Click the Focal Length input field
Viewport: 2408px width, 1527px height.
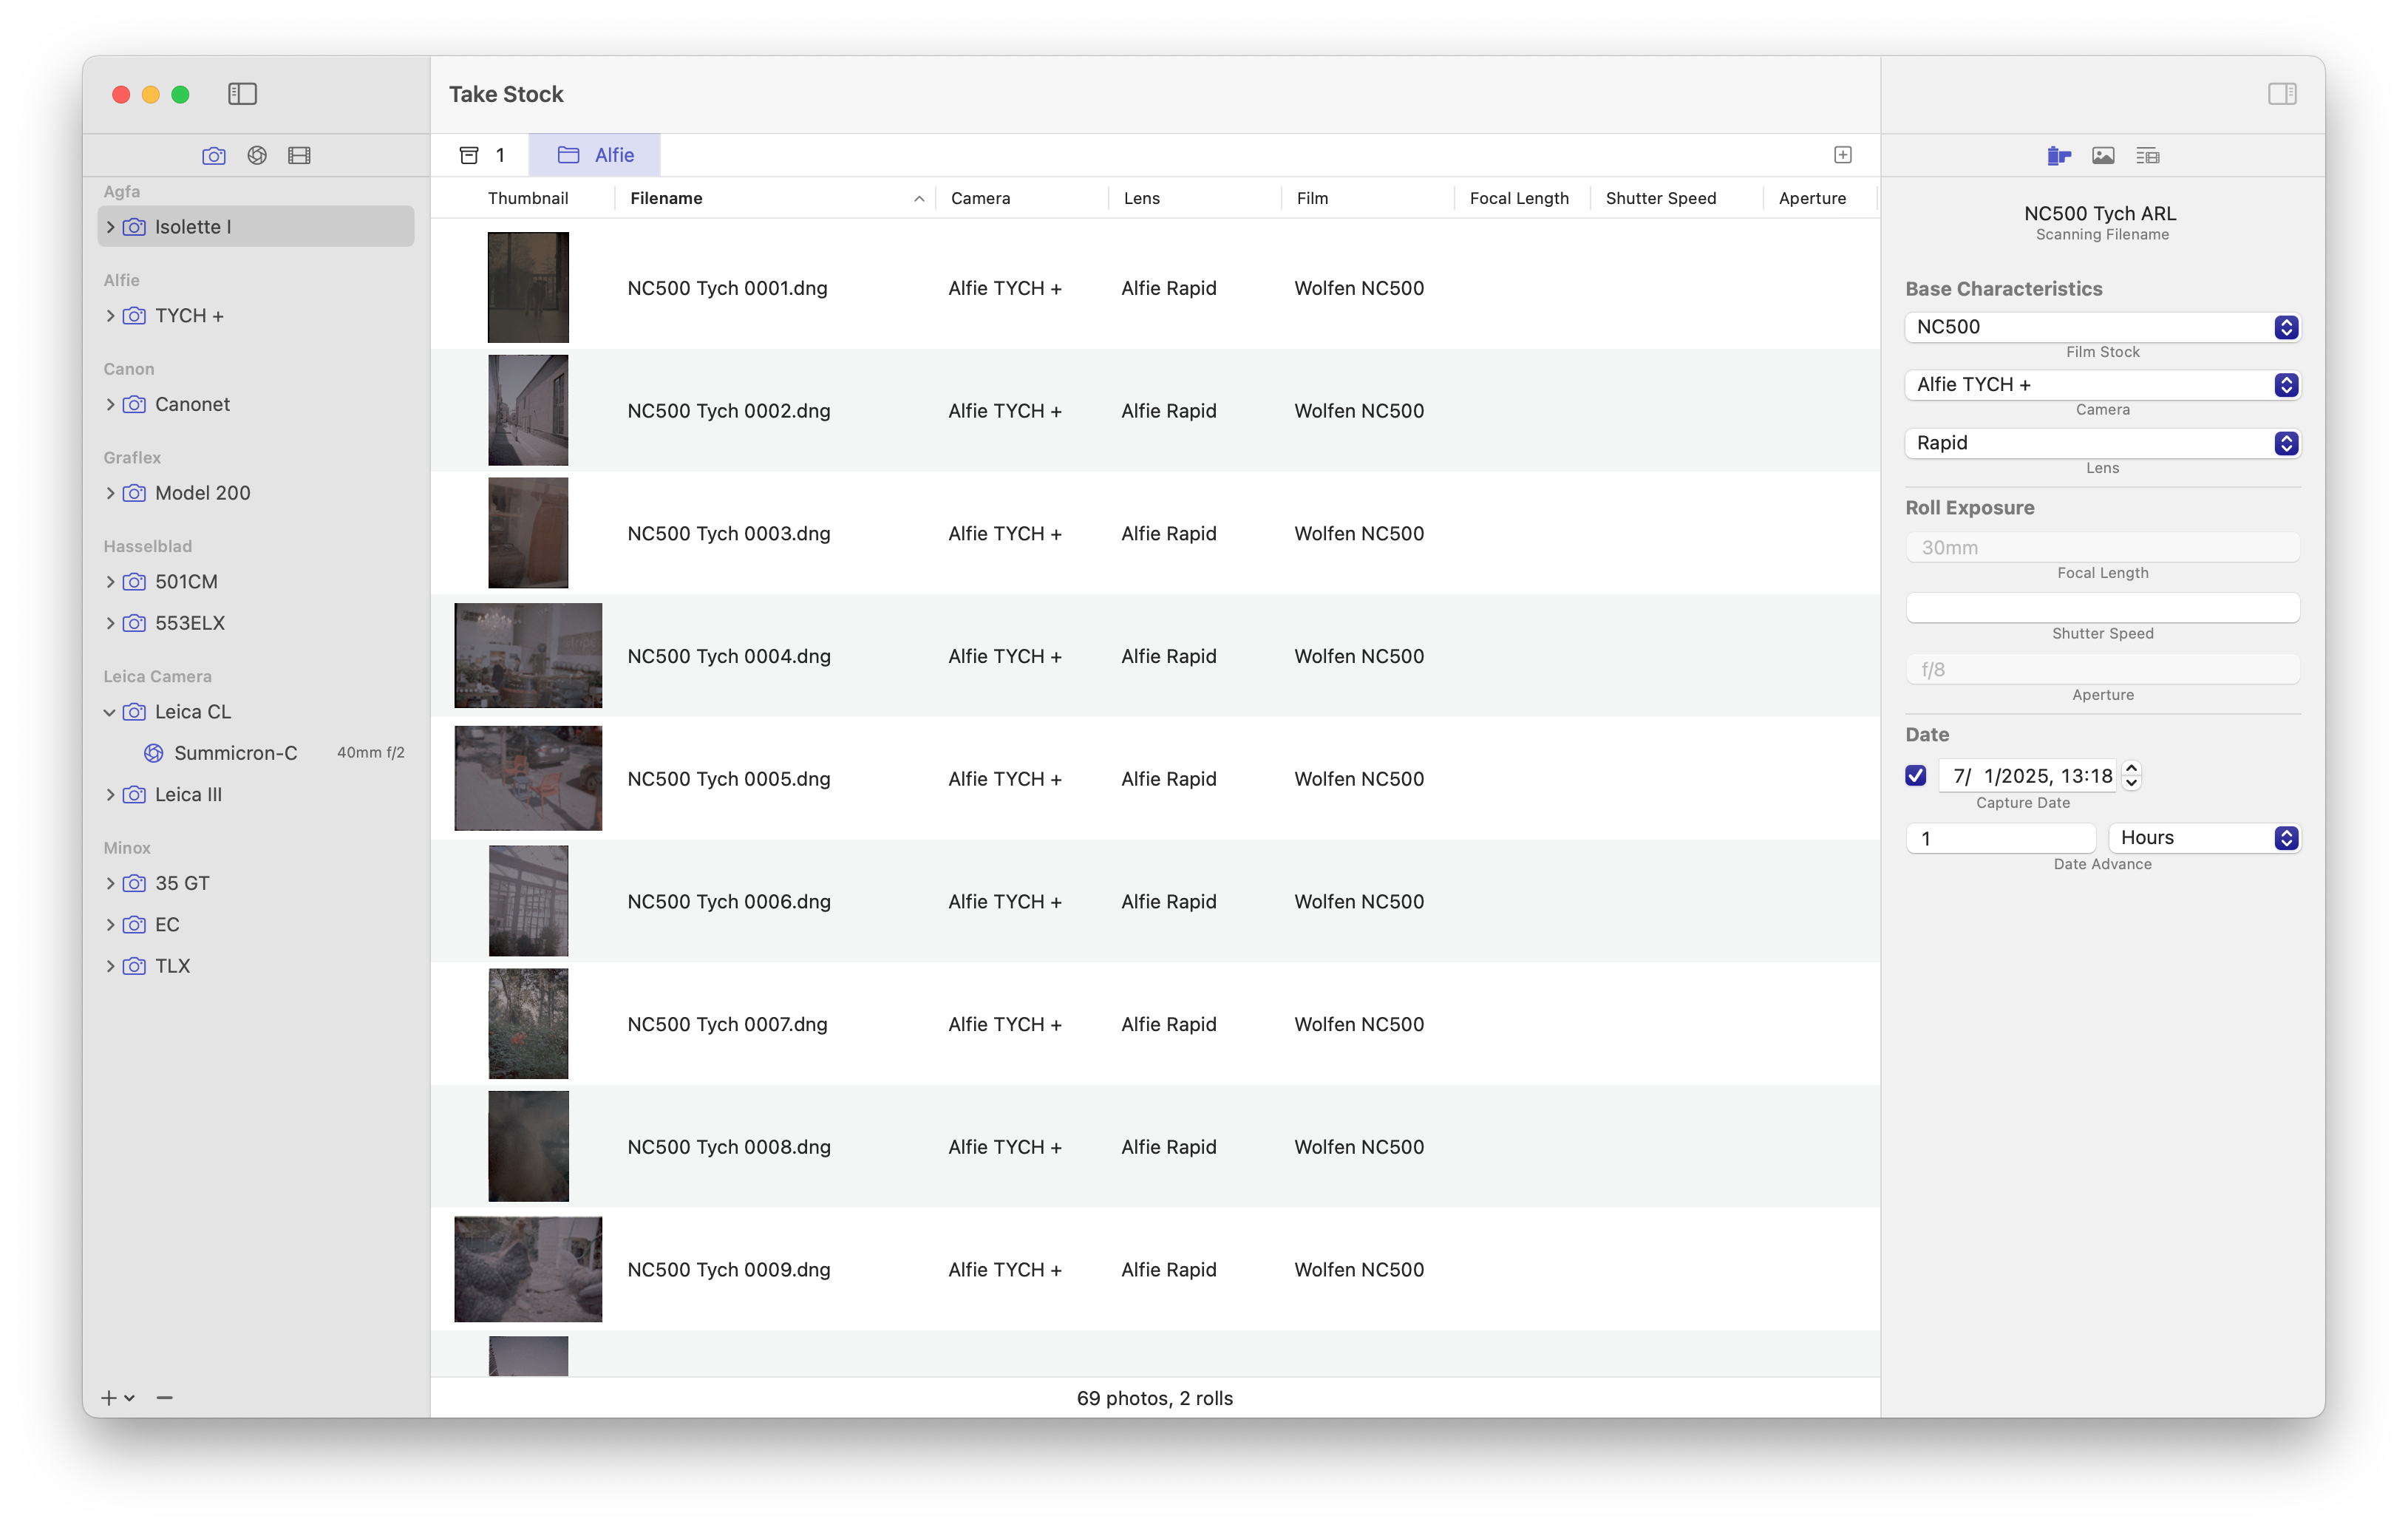point(2102,547)
